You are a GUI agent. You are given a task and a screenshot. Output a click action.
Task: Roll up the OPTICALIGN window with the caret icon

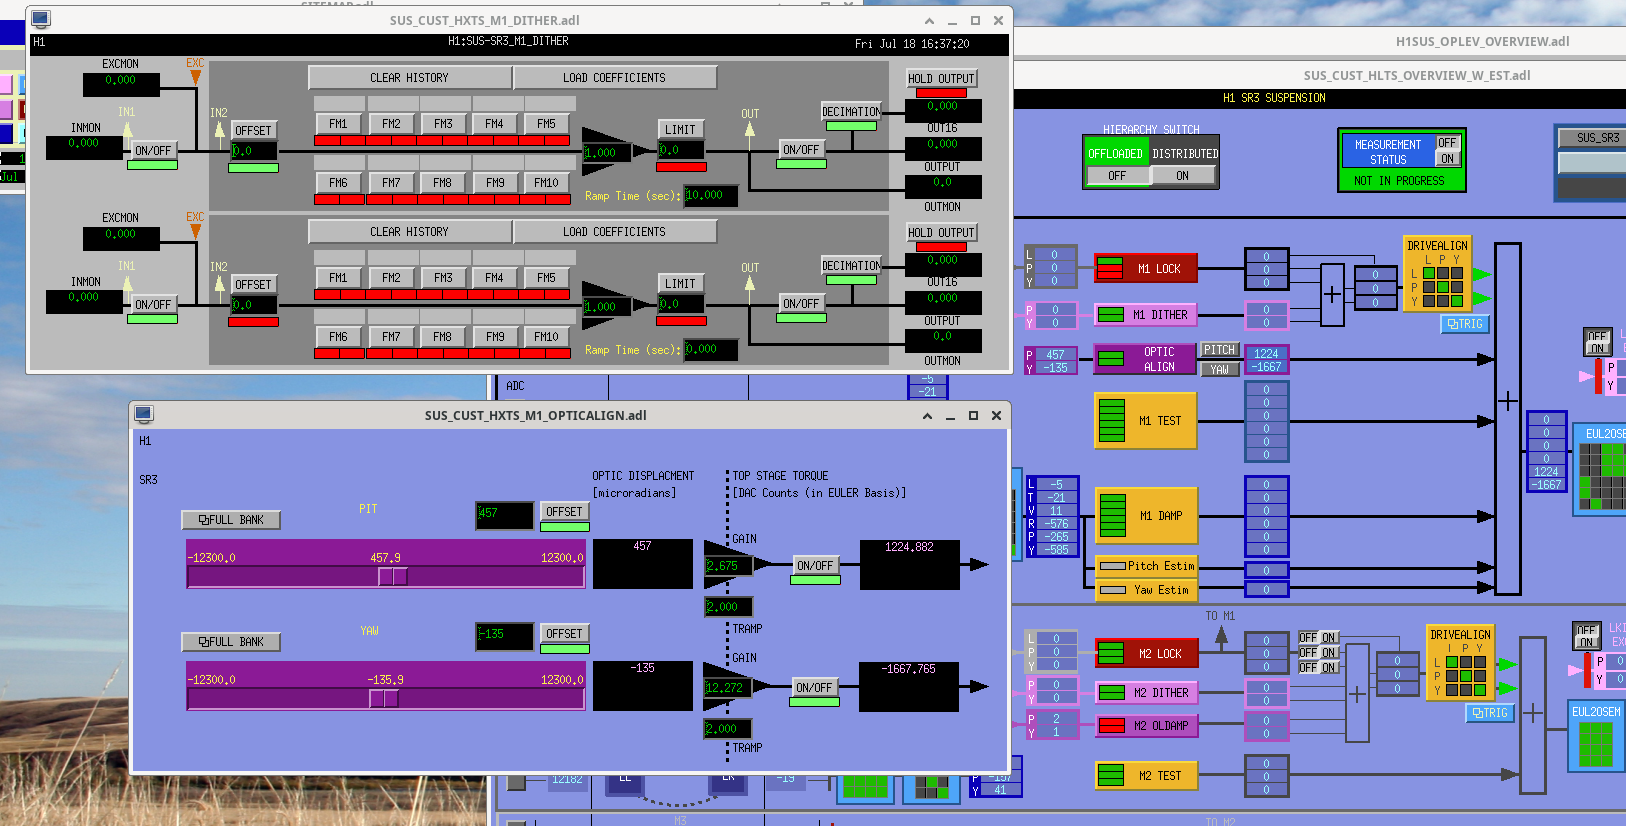927,415
